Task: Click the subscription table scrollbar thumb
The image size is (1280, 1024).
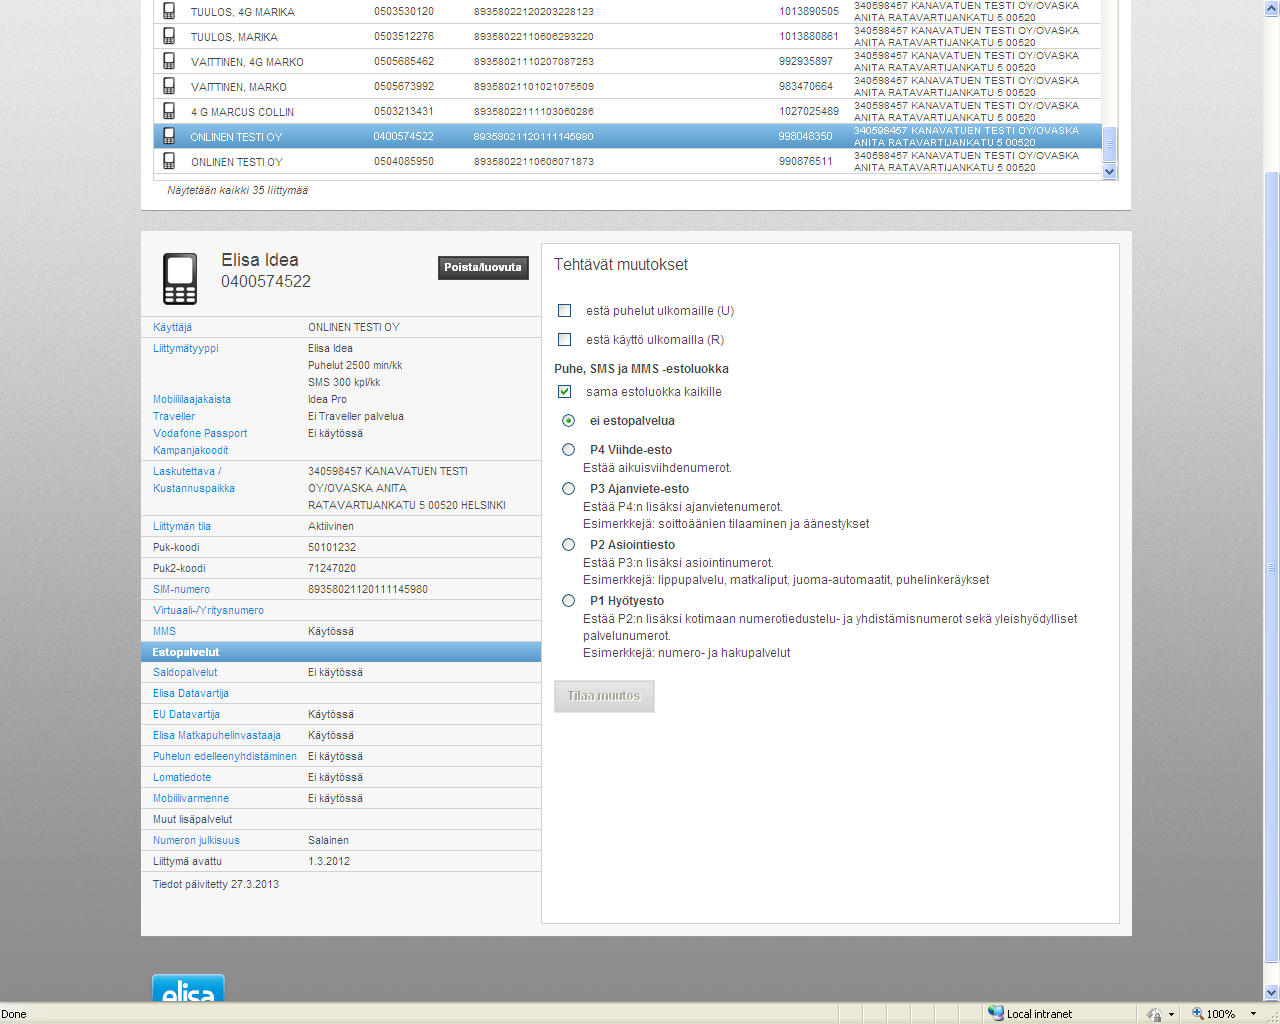Action: 1109,144
